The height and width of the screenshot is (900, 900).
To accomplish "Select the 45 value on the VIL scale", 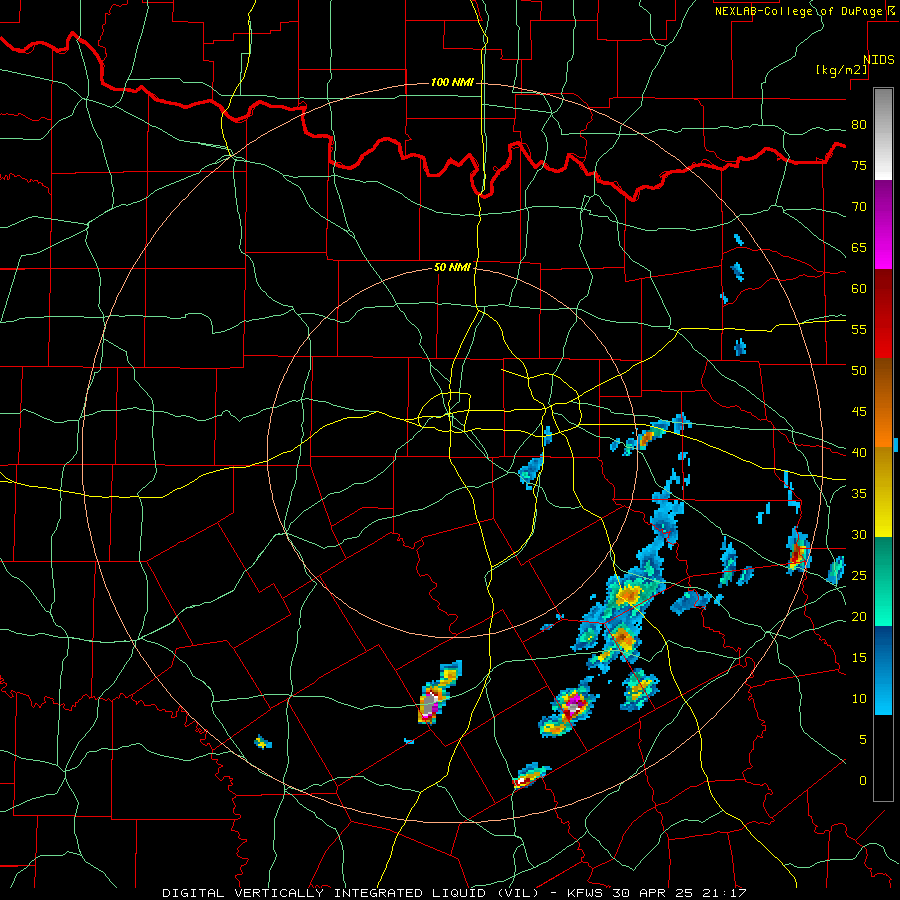I will 859,412.
